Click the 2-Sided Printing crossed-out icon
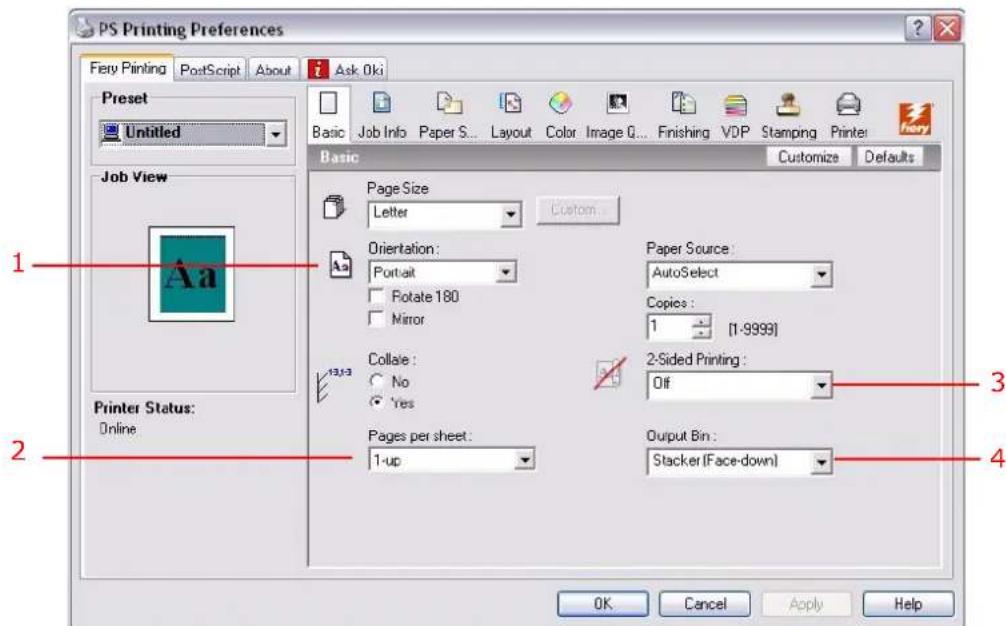Screen dimensions: 1006x626 (610, 373)
